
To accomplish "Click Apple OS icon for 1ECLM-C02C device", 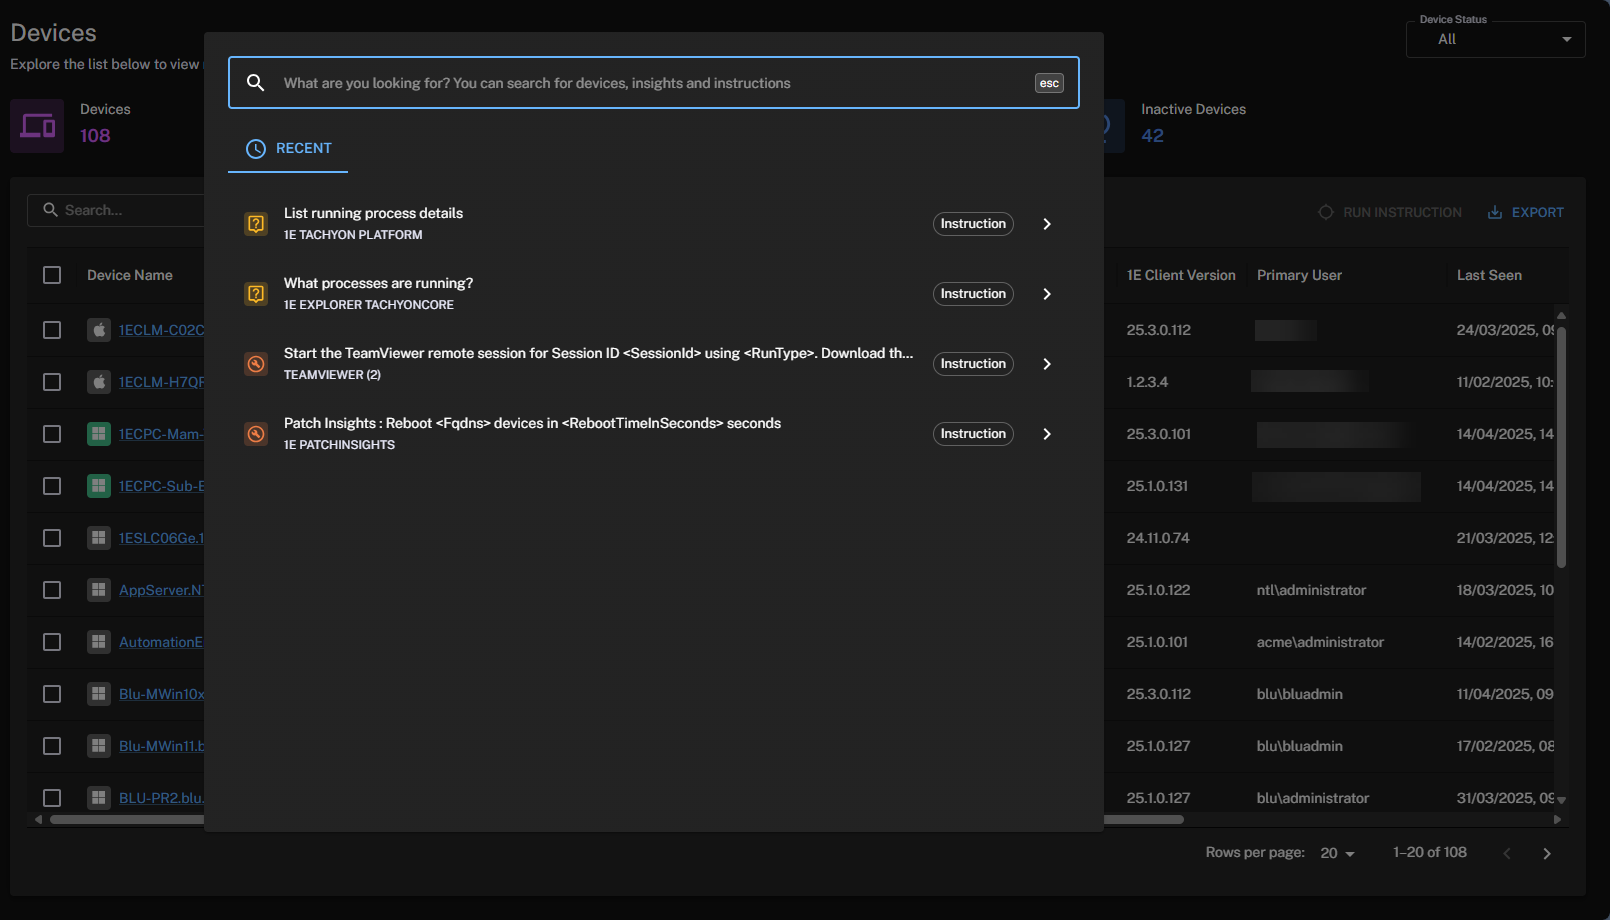I will pos(98,330).
